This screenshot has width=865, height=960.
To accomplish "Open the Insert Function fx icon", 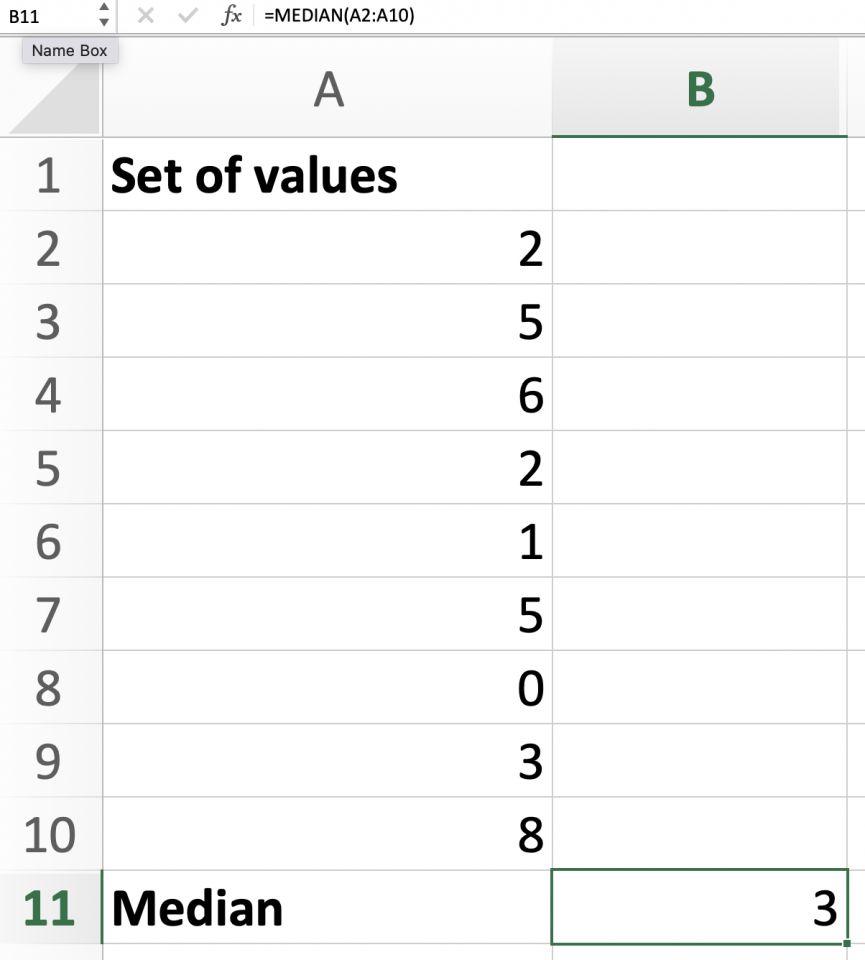I will point(231,17).
